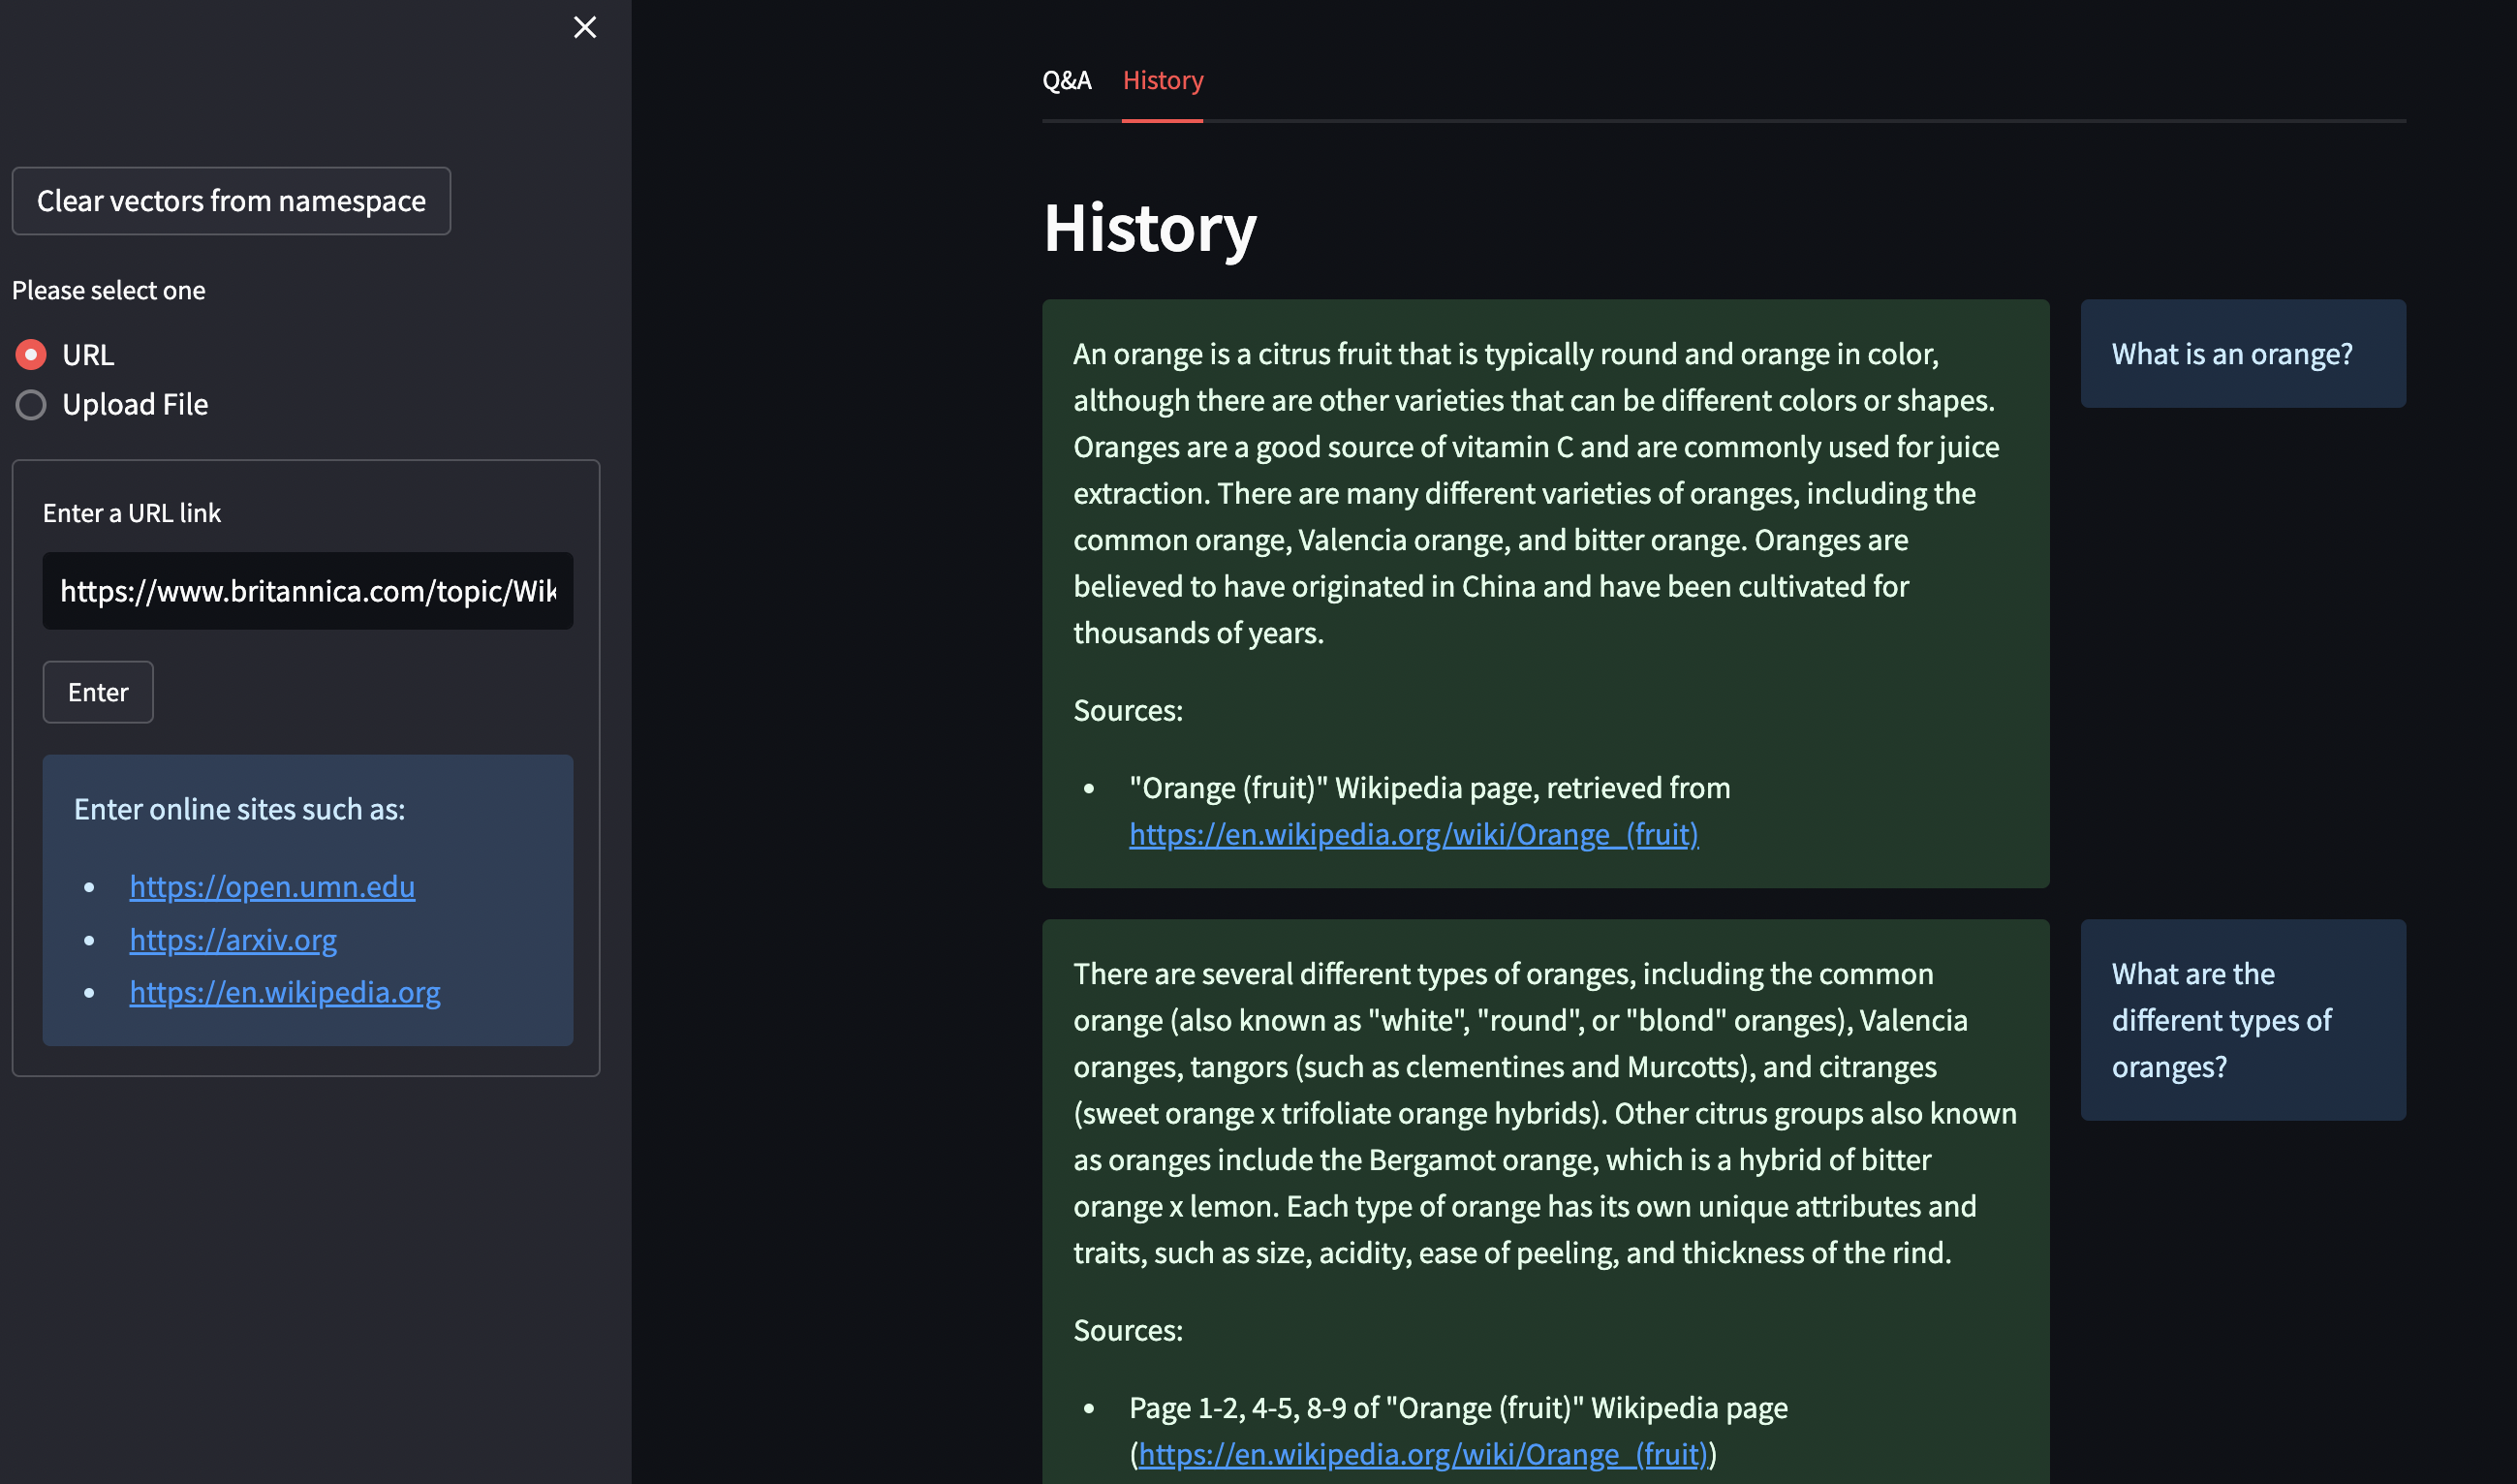The width and height of the screenshot is (2517, 1484).
Task: Click the 'What is an orange?' question box
Action: 2242,354
